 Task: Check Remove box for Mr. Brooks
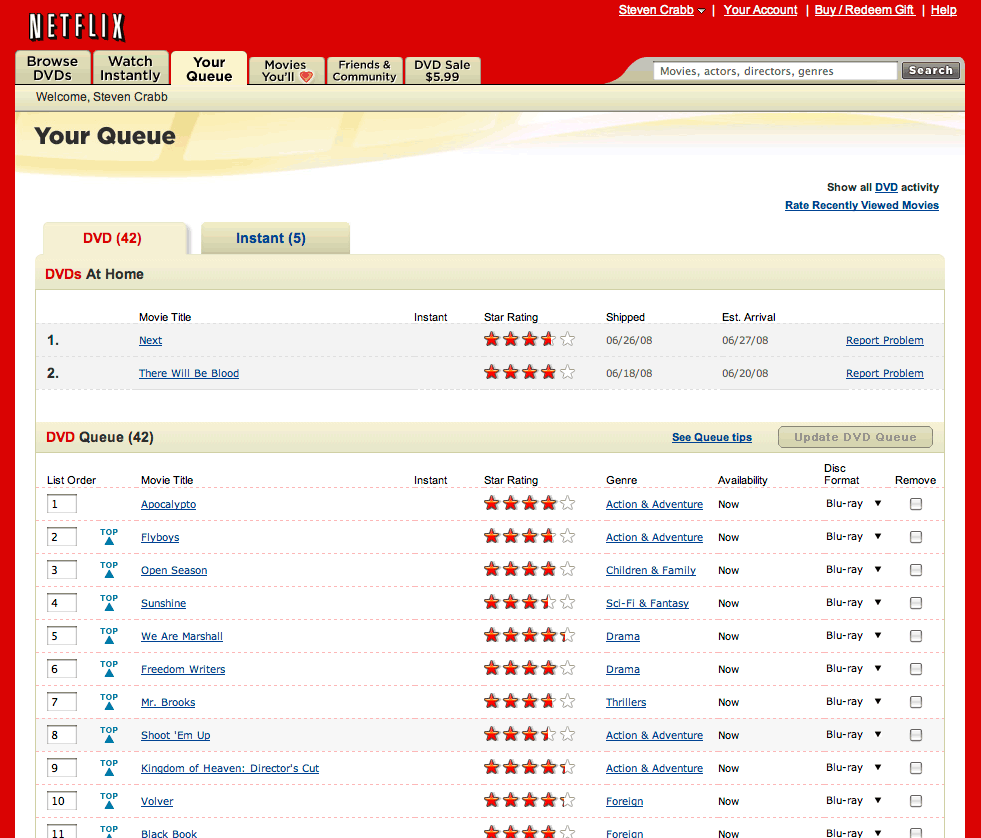(x=916, y=702)
